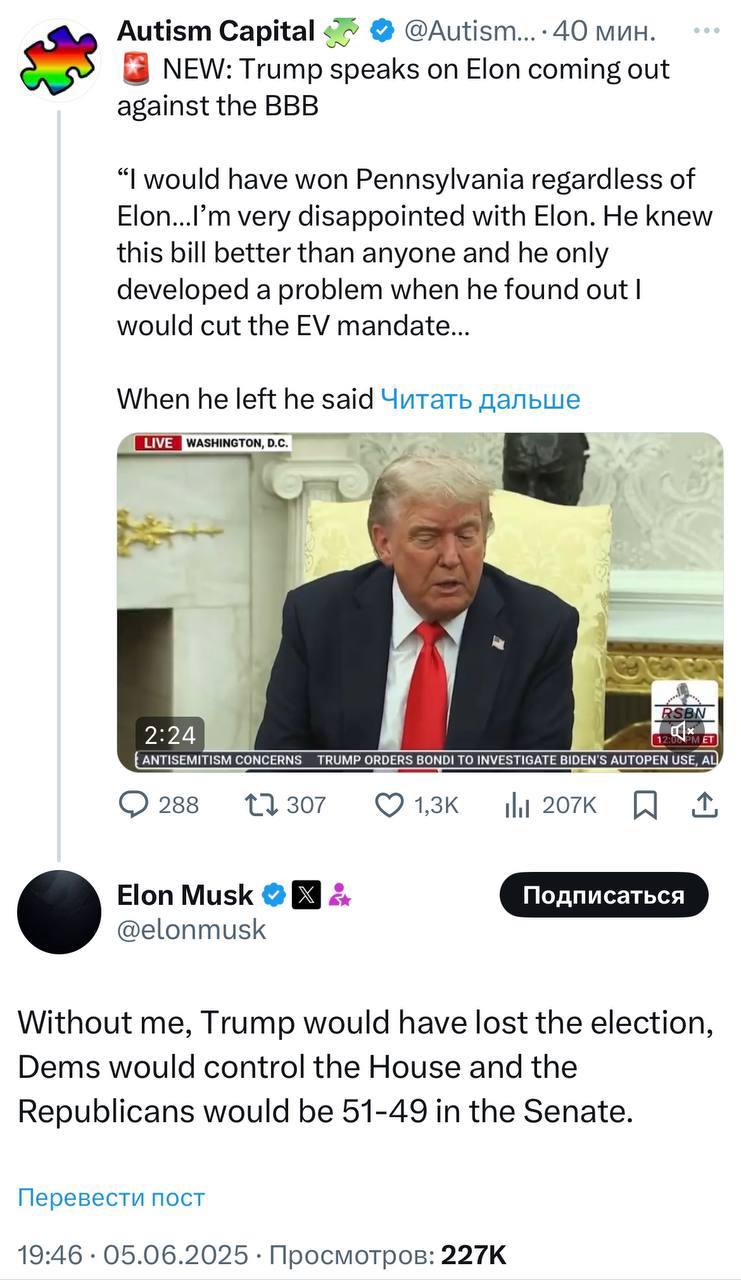The height and width of the screenshot is (1280, 741).
Task: Open Elon Musk's profile picture
Action: (x=59, y=911)
